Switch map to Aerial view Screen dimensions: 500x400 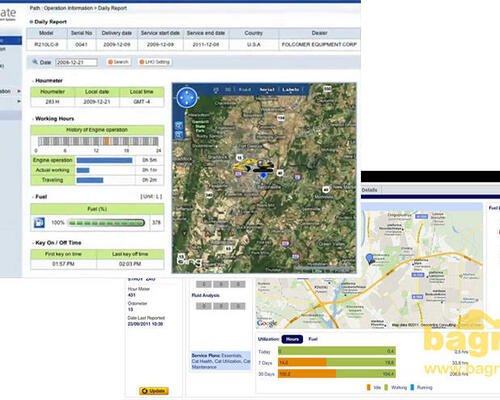(267, 90)
